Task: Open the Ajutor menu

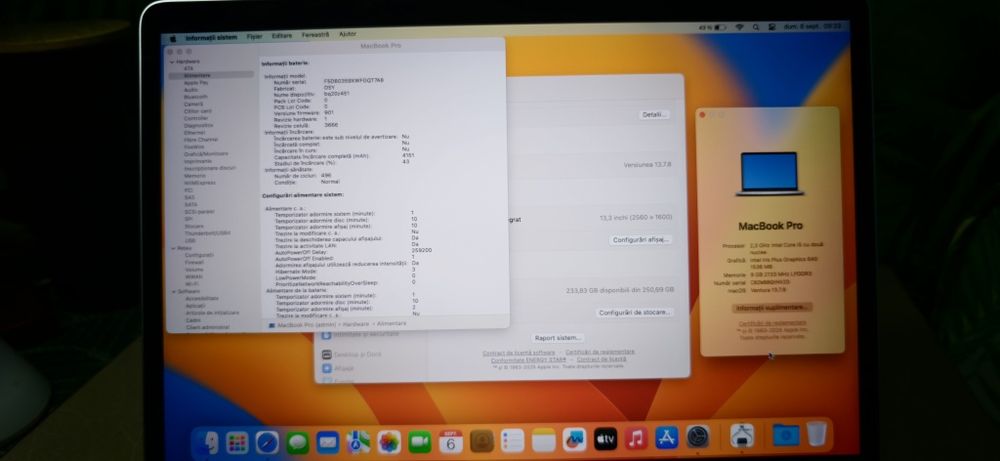Action: tap(348, 34)
